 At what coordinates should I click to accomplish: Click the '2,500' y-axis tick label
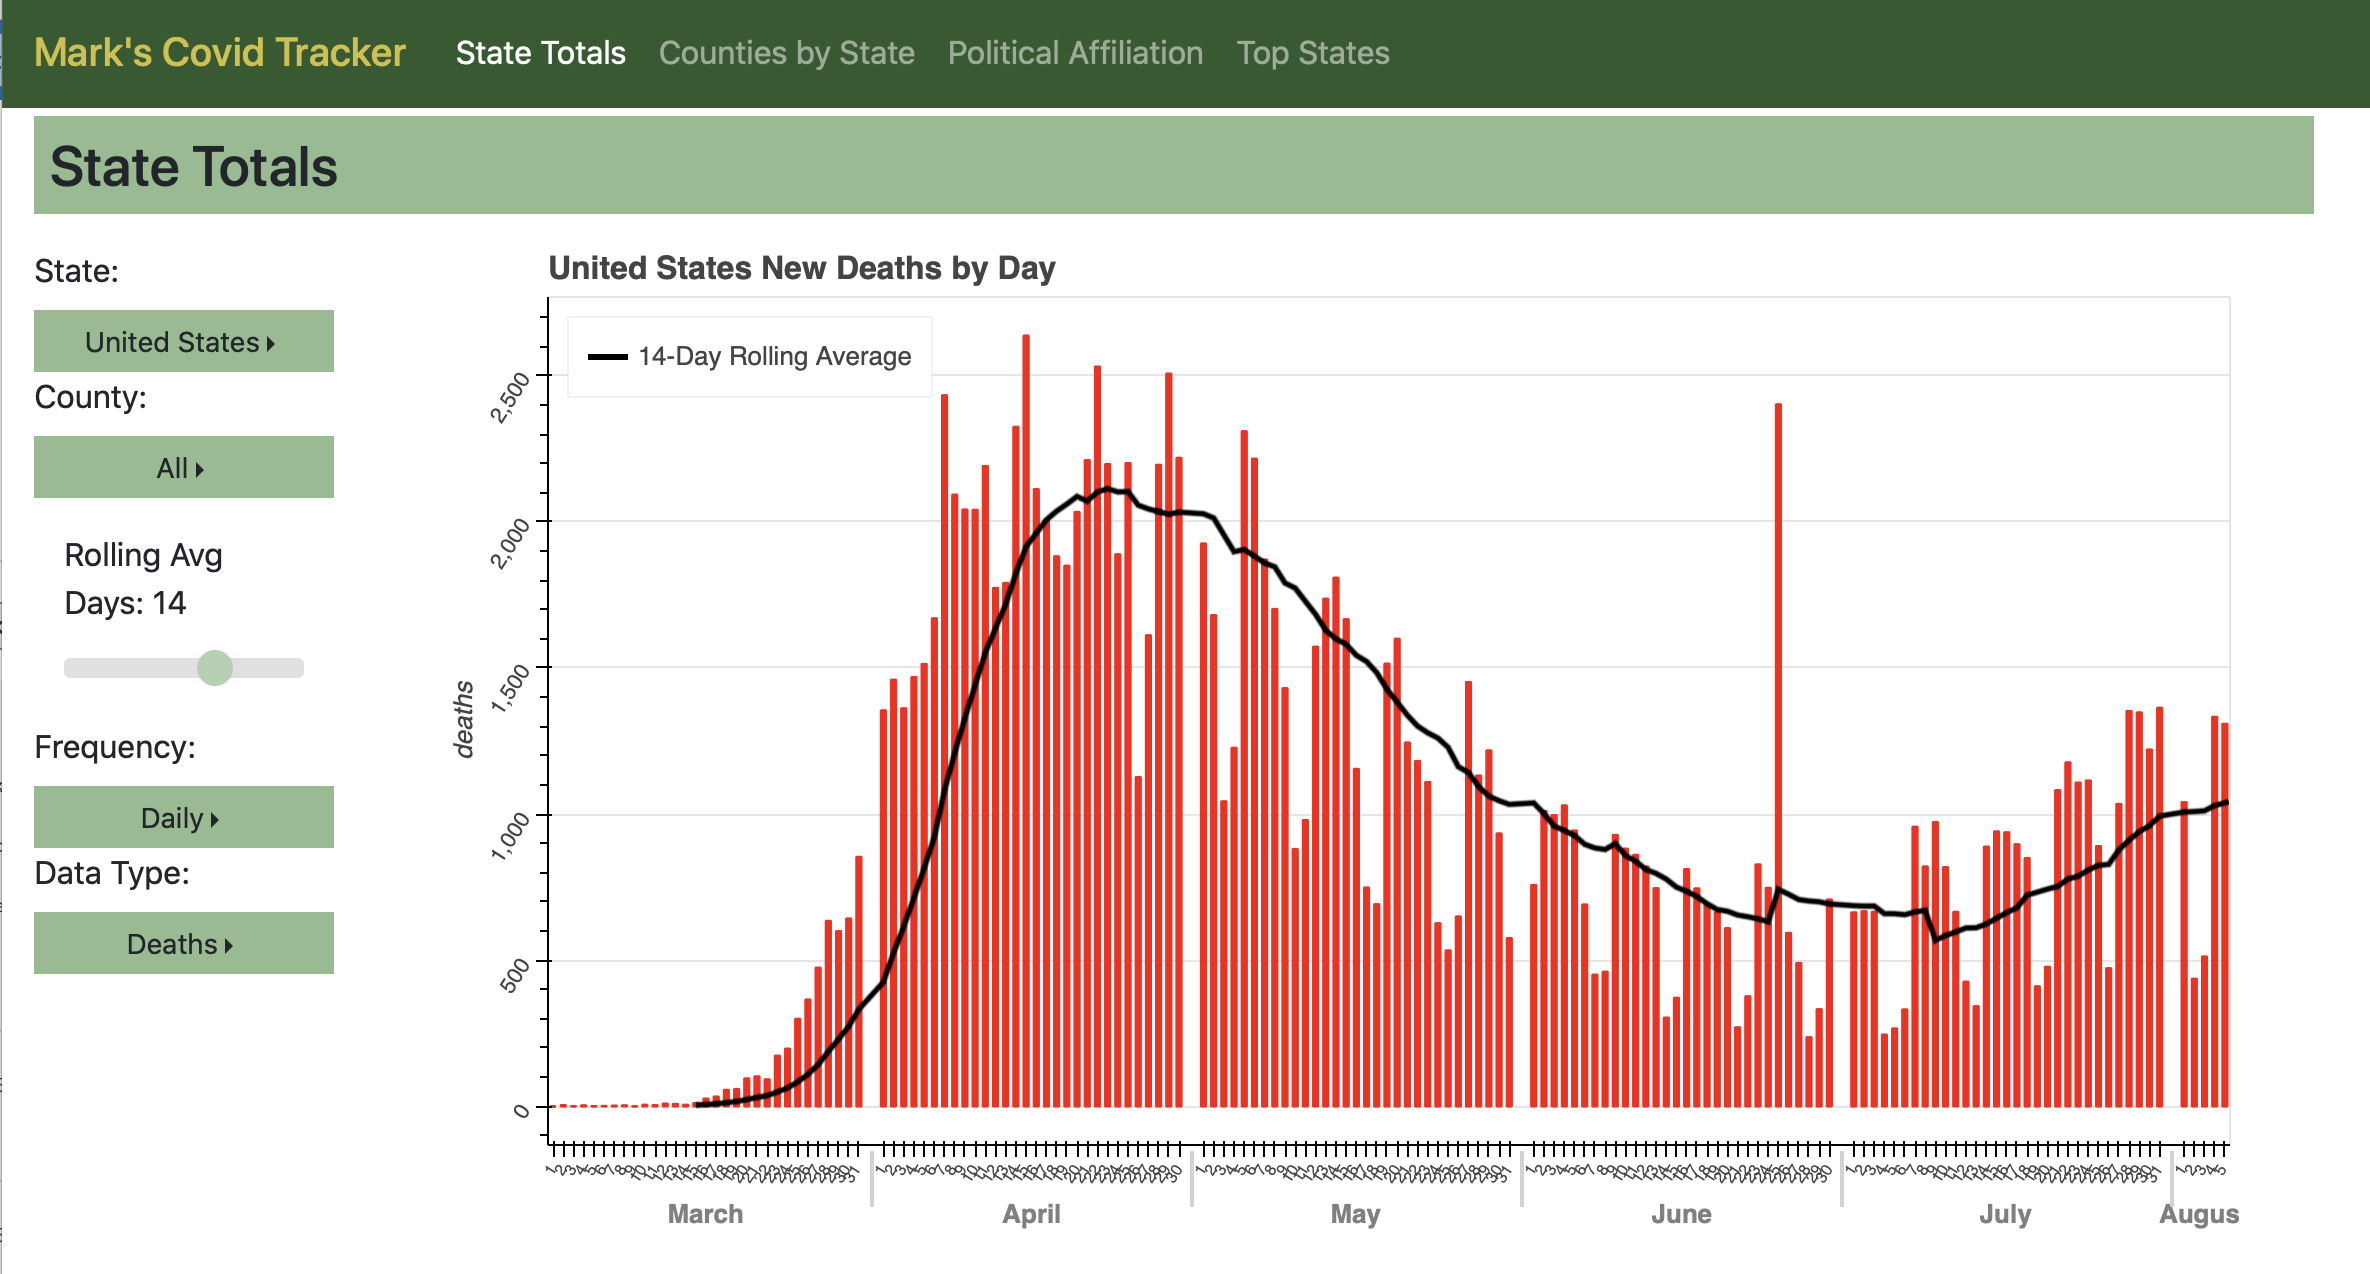tap(510, 397)
